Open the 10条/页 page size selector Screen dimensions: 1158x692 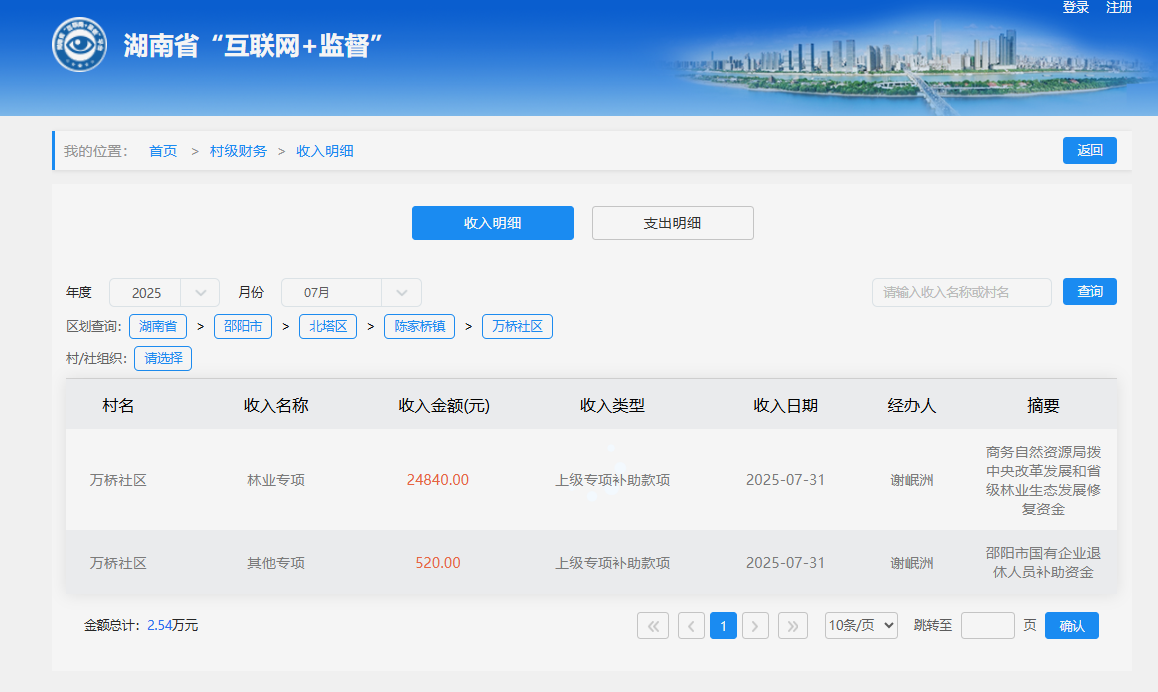(x=861, y=626)
